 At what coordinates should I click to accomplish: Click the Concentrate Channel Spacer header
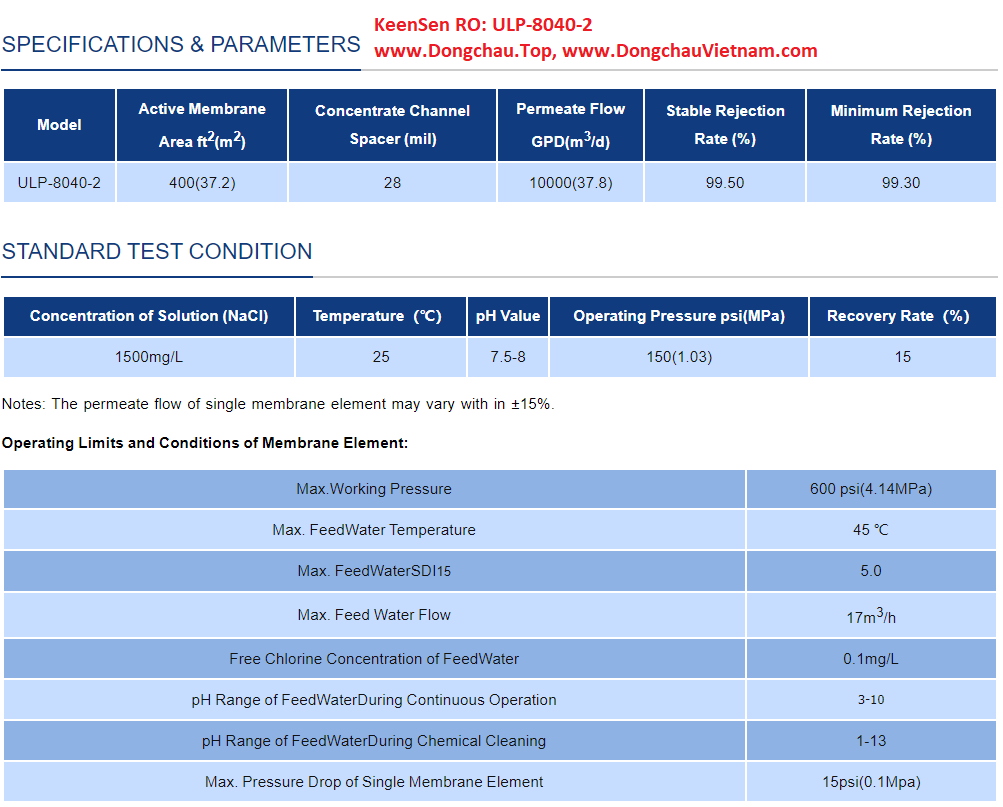[392, 125]
